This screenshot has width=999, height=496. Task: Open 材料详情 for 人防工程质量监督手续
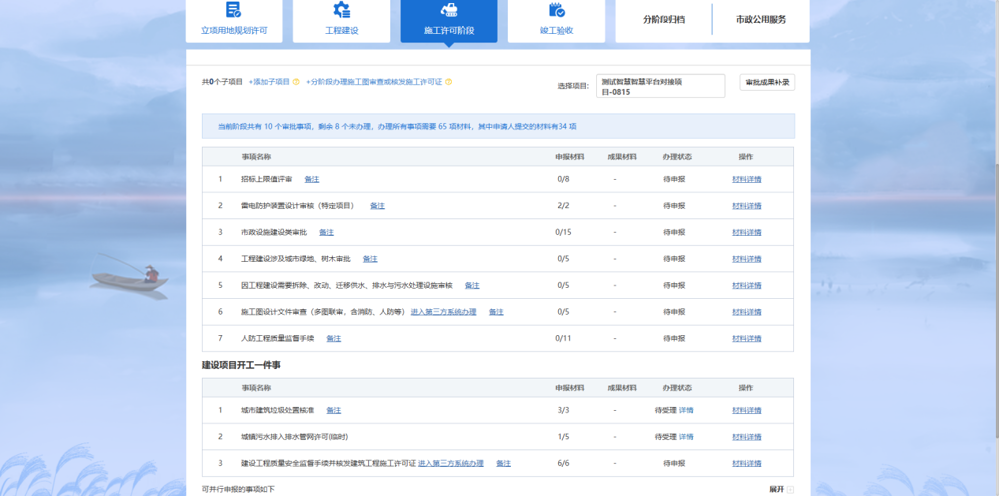(746, 339)
